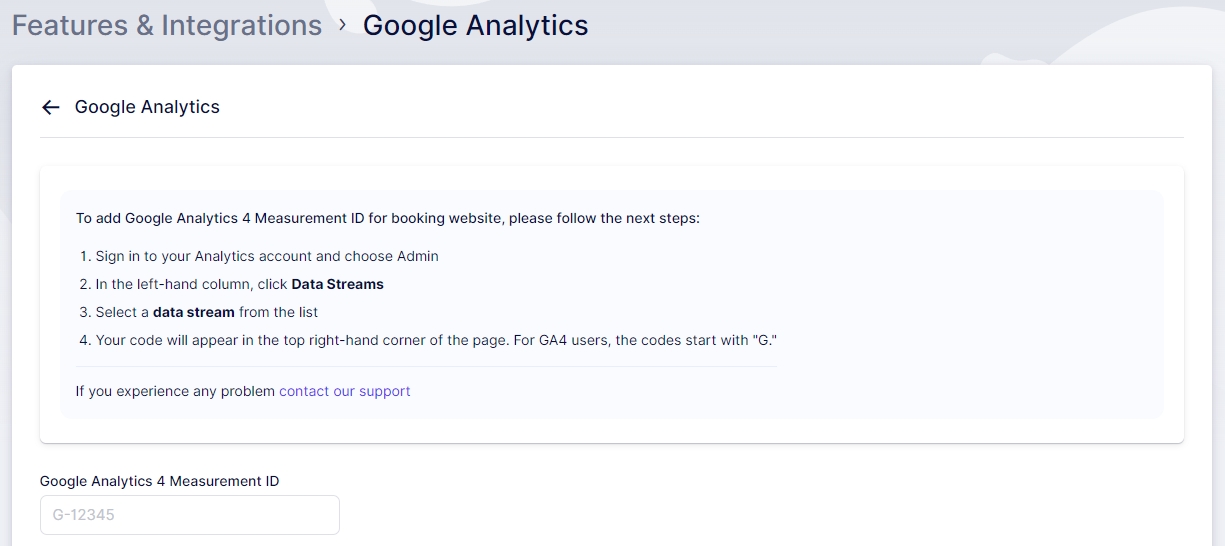1225x546 pixels.
Task: Click the back arrow beside Google Analytics
Action: coord(51,107)
